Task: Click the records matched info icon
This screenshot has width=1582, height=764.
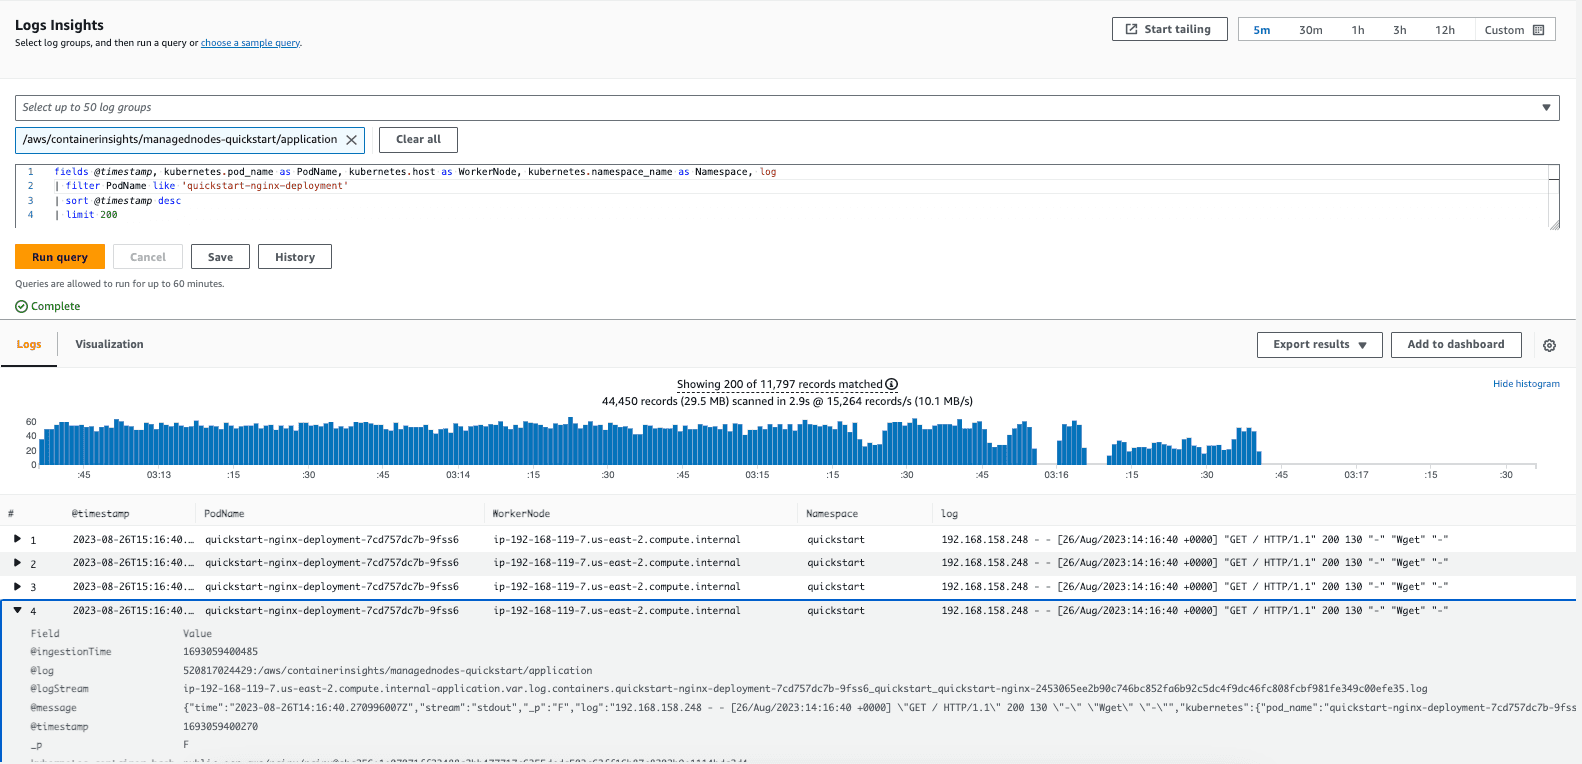Action: 892,384
